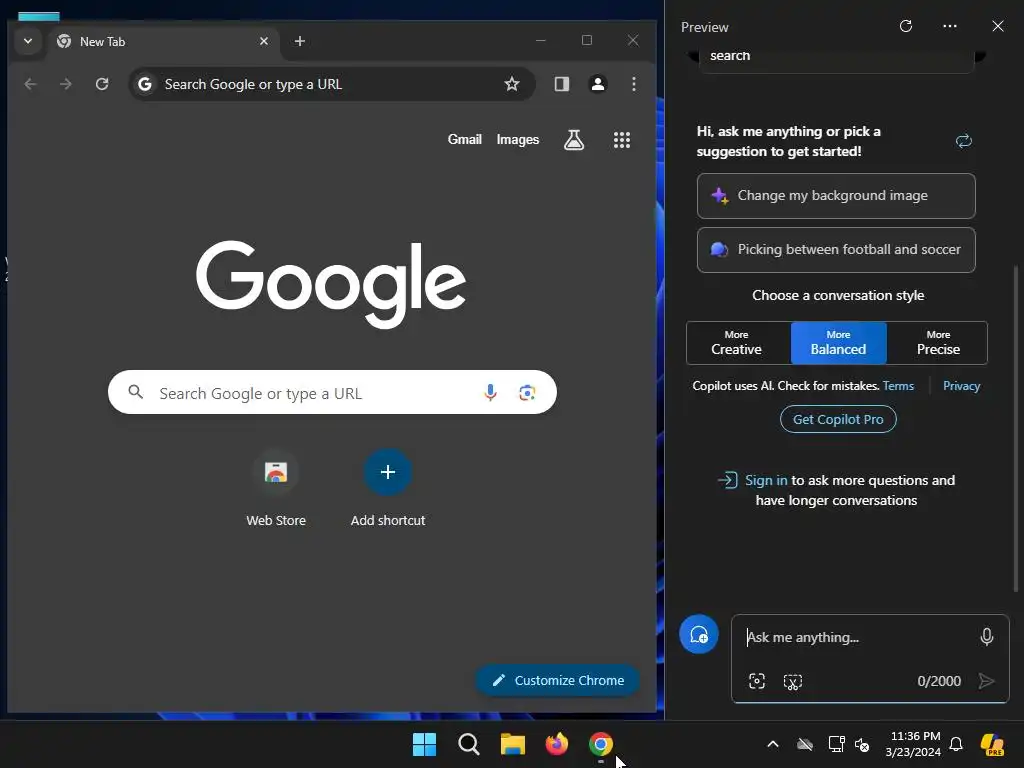Select Picking between football and soccer

[836, 250]
